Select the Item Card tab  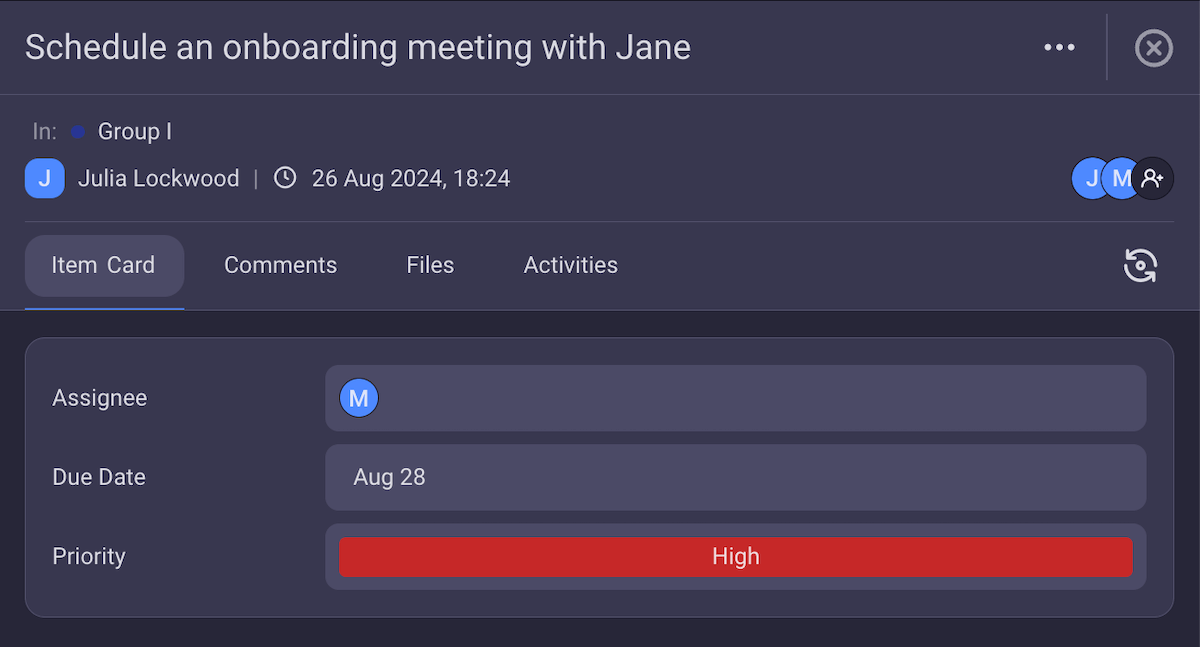tap(104, 265)
